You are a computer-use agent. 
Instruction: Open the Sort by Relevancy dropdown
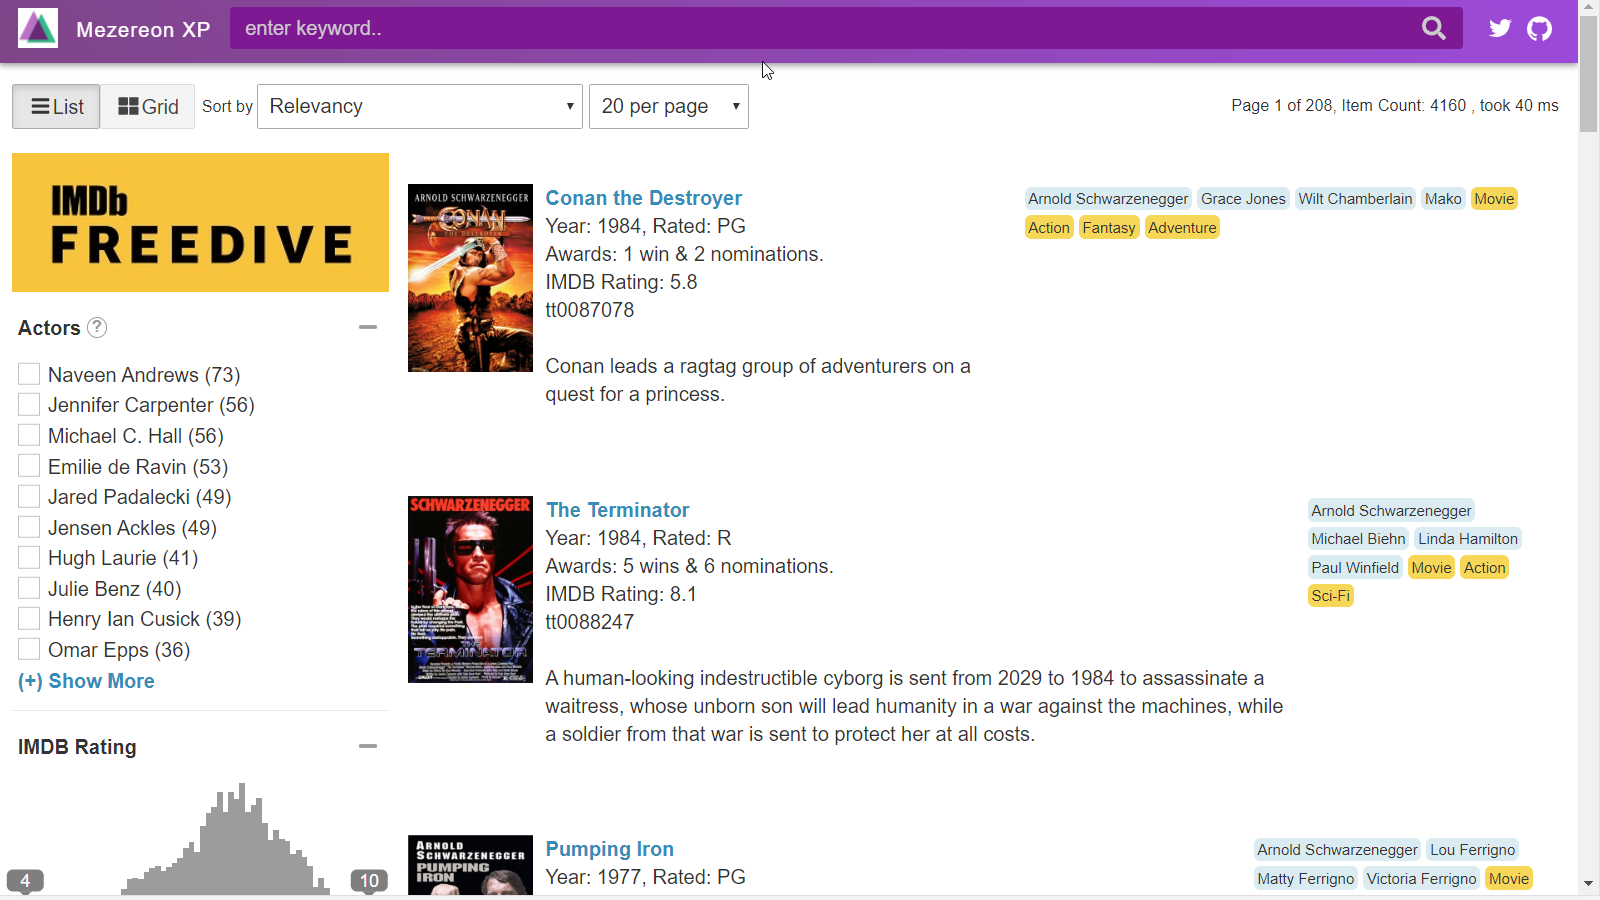coord(420,106)
